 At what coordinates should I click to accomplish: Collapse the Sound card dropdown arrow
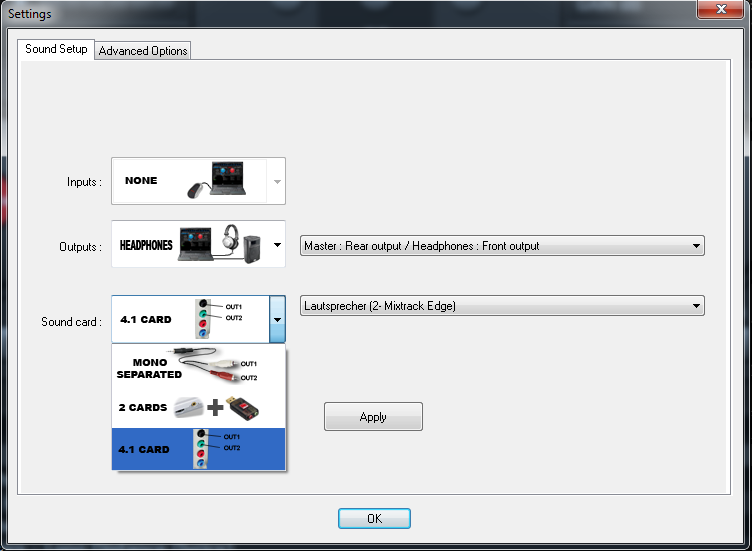[277, 319]
